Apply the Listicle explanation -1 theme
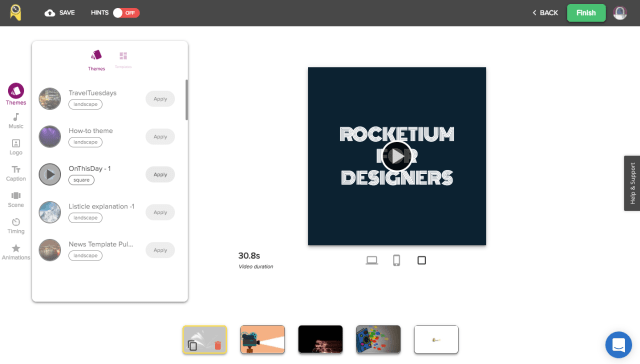This screenshot has height=364, width=640. coord(160,212)
